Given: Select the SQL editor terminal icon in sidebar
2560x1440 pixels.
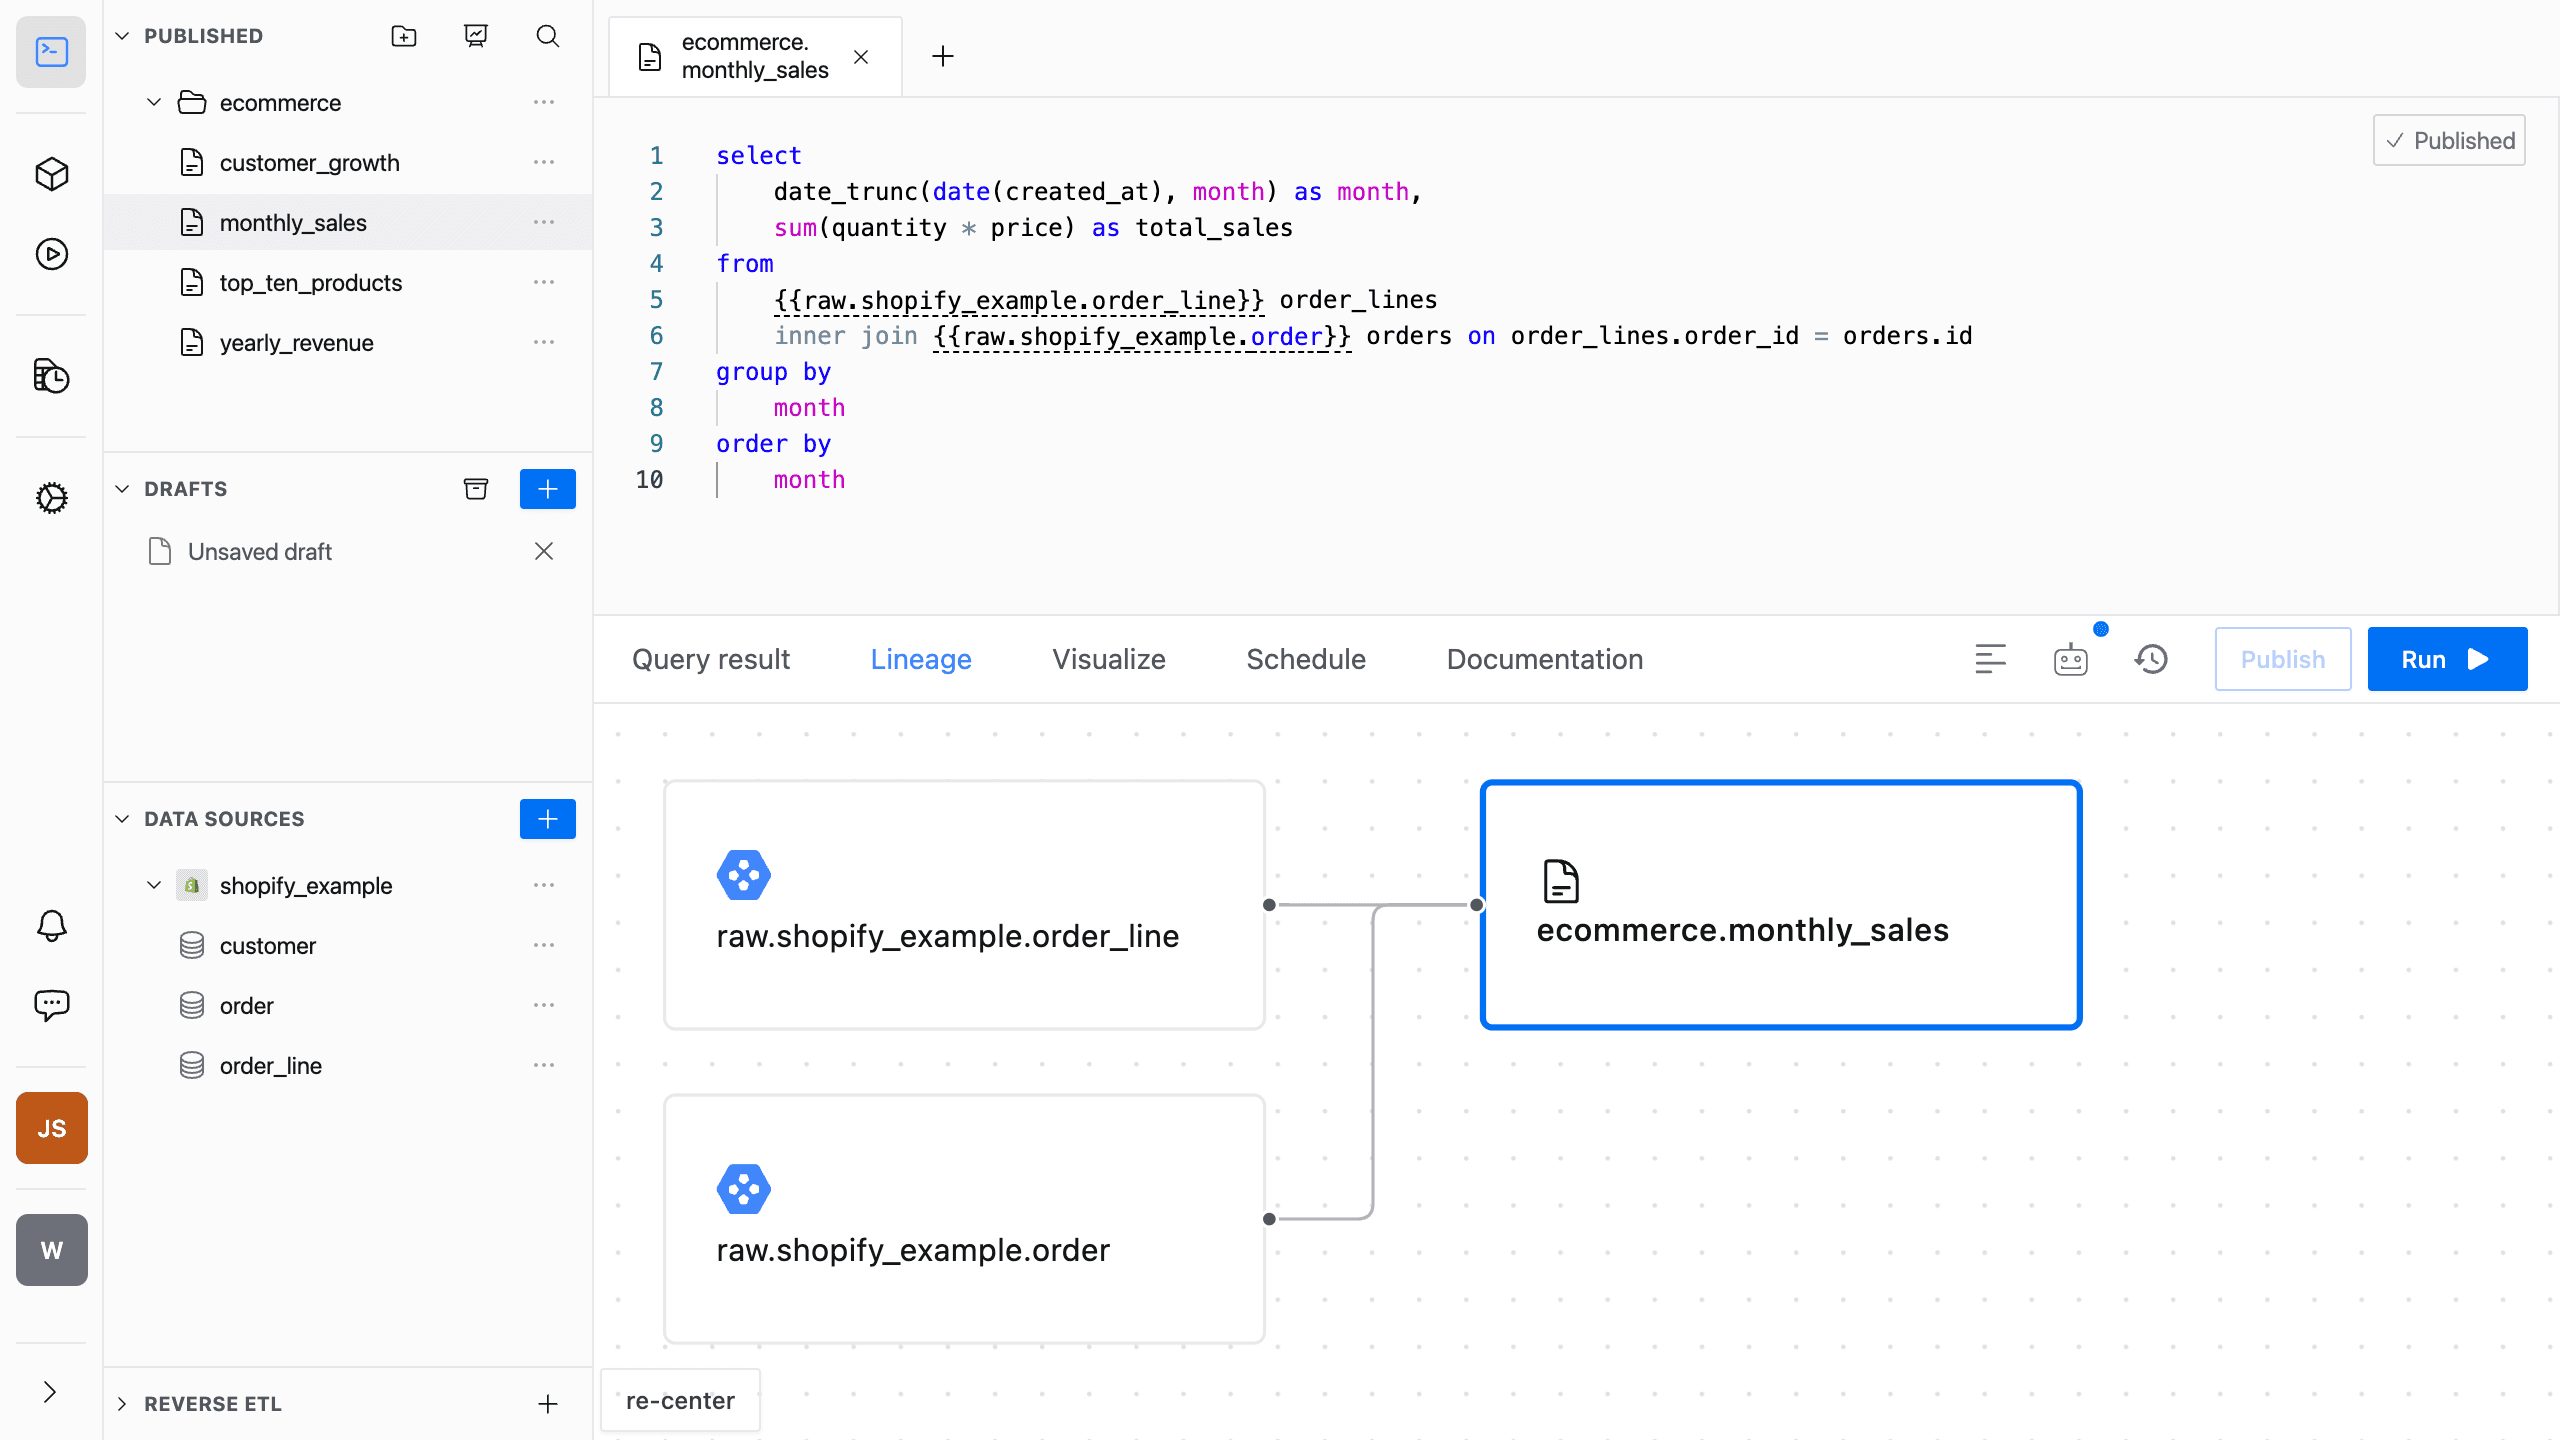Looking at the screenshot, I should coord(51,52).
